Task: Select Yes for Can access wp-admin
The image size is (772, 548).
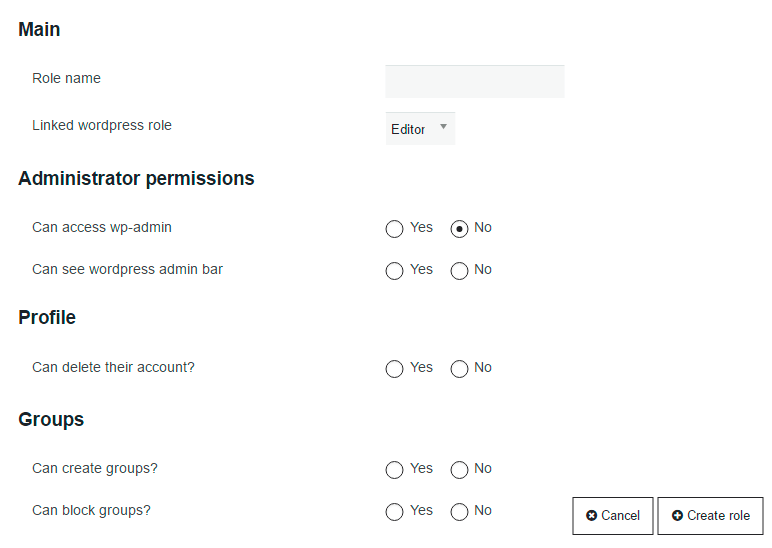Action: click(394, 229)
